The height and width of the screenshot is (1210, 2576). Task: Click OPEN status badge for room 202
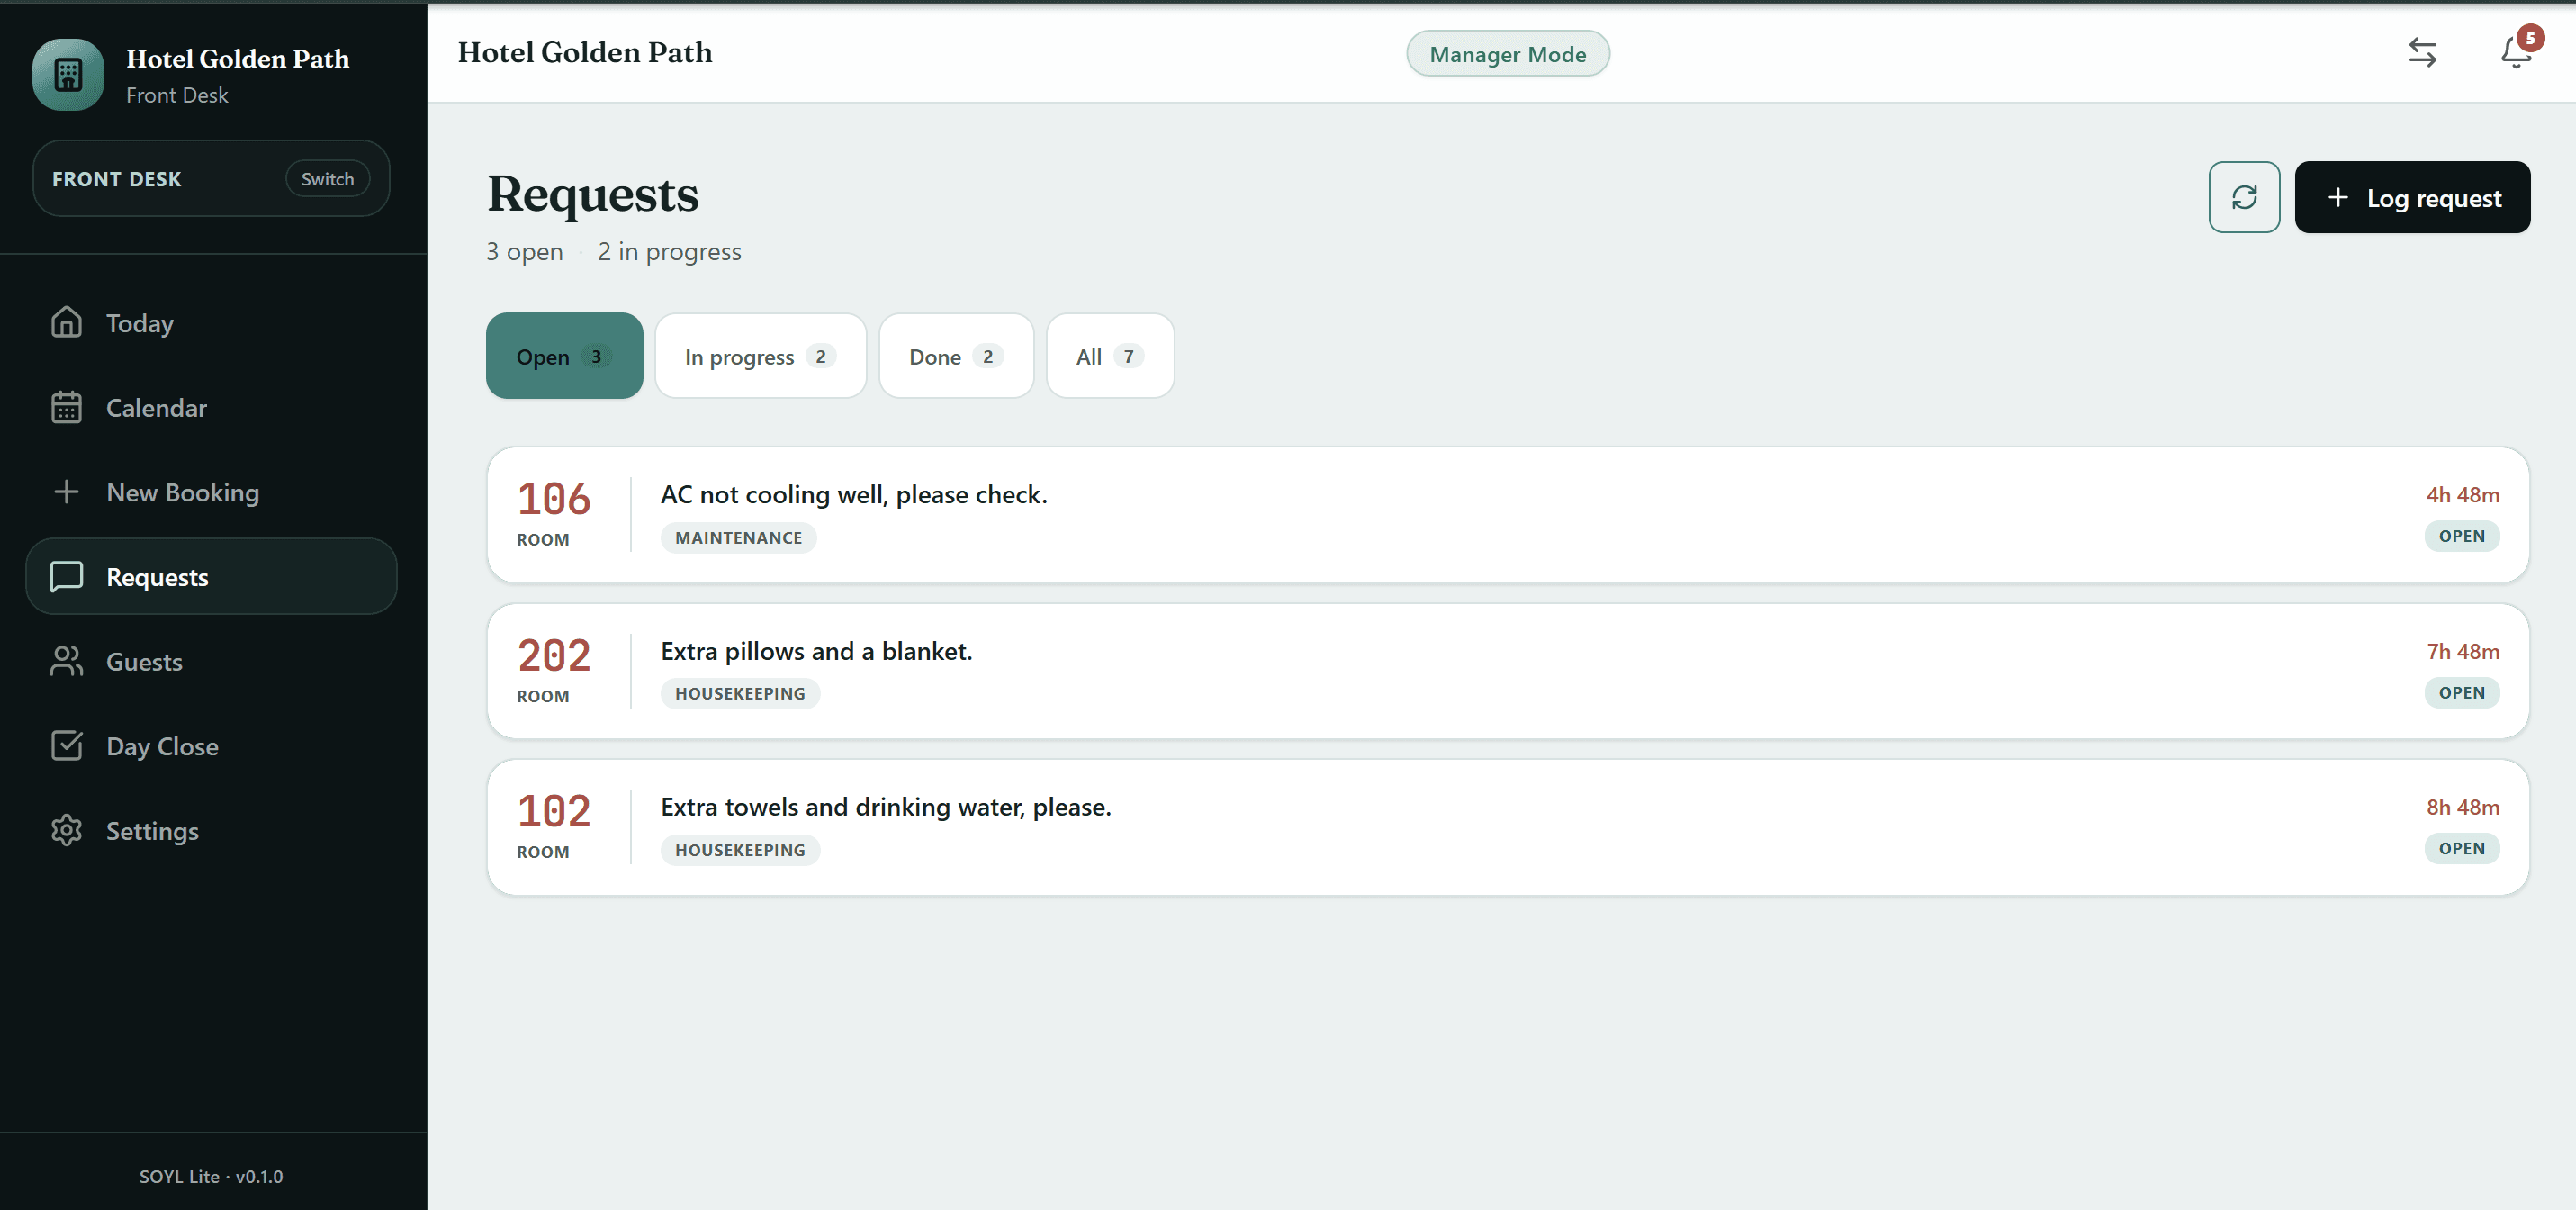pos(2461,692)
